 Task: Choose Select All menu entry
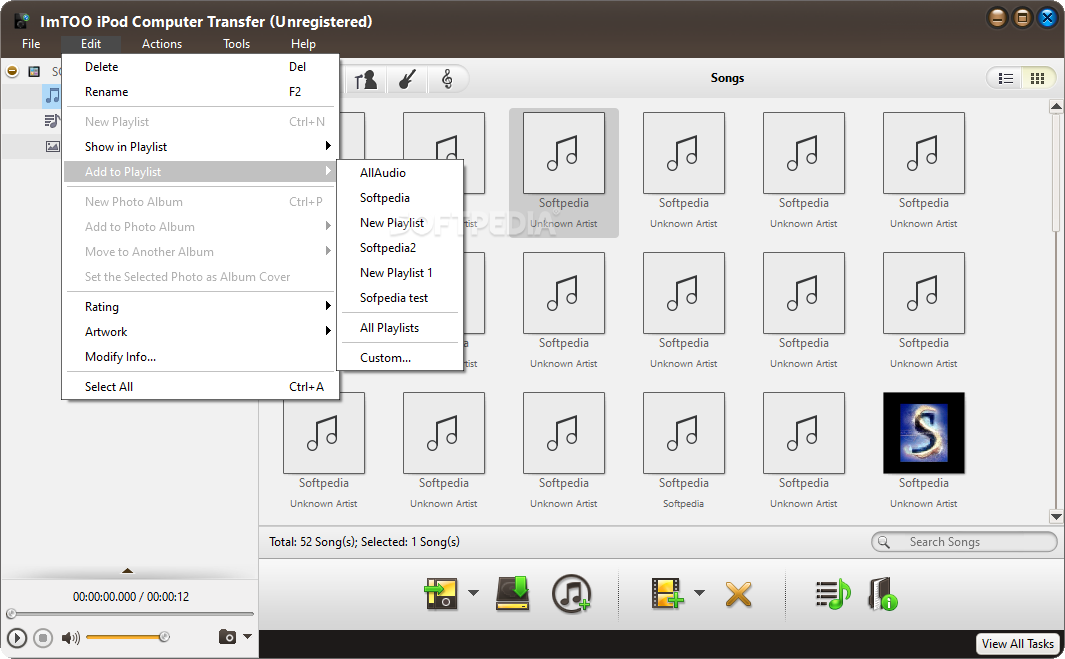coord(200,387)
